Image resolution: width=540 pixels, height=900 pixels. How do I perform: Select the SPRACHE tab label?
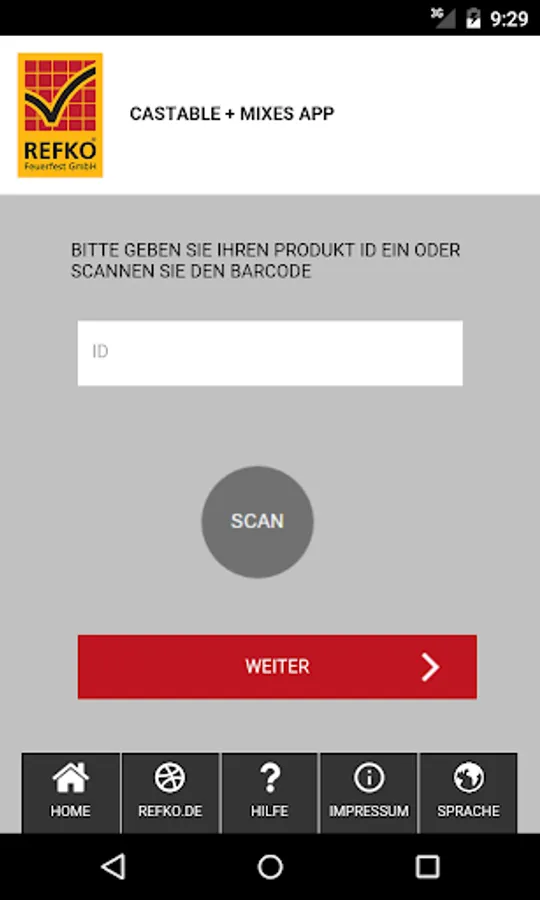pos(468,811)
